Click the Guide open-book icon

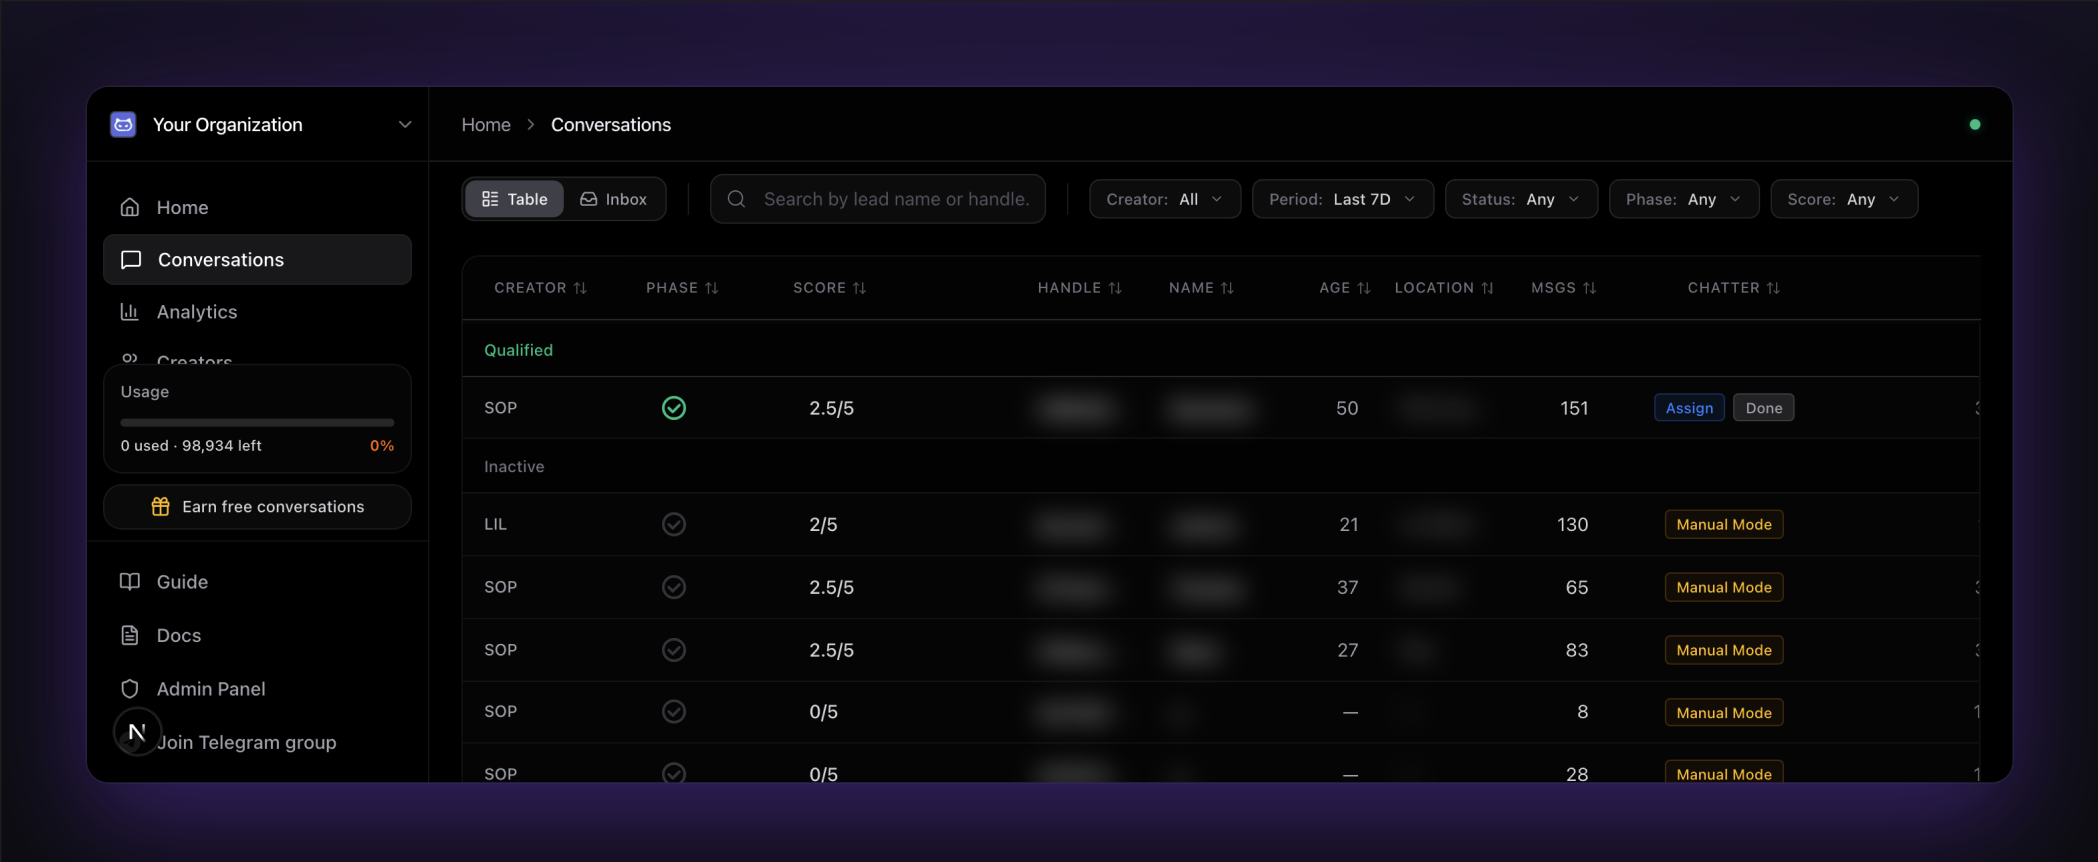130,582
